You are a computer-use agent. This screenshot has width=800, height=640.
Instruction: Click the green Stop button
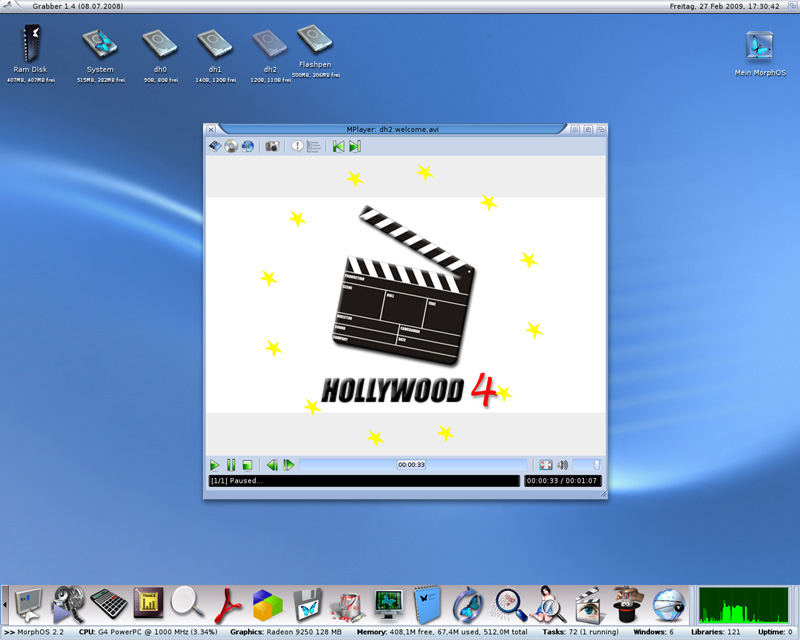tap(247, 465)
